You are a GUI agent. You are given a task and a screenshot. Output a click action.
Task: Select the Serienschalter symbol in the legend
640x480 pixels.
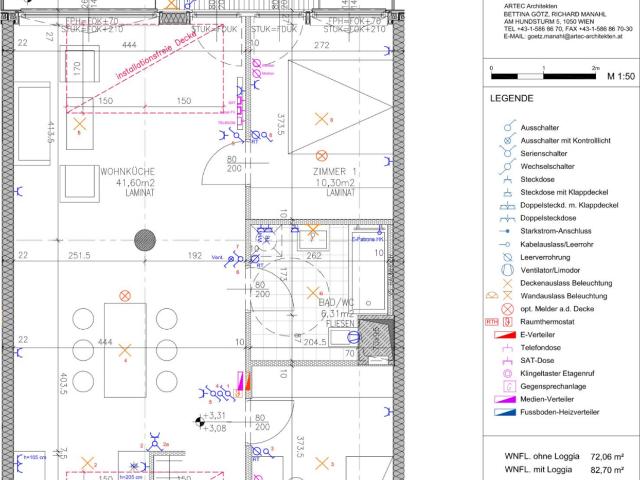coord(507,153)
